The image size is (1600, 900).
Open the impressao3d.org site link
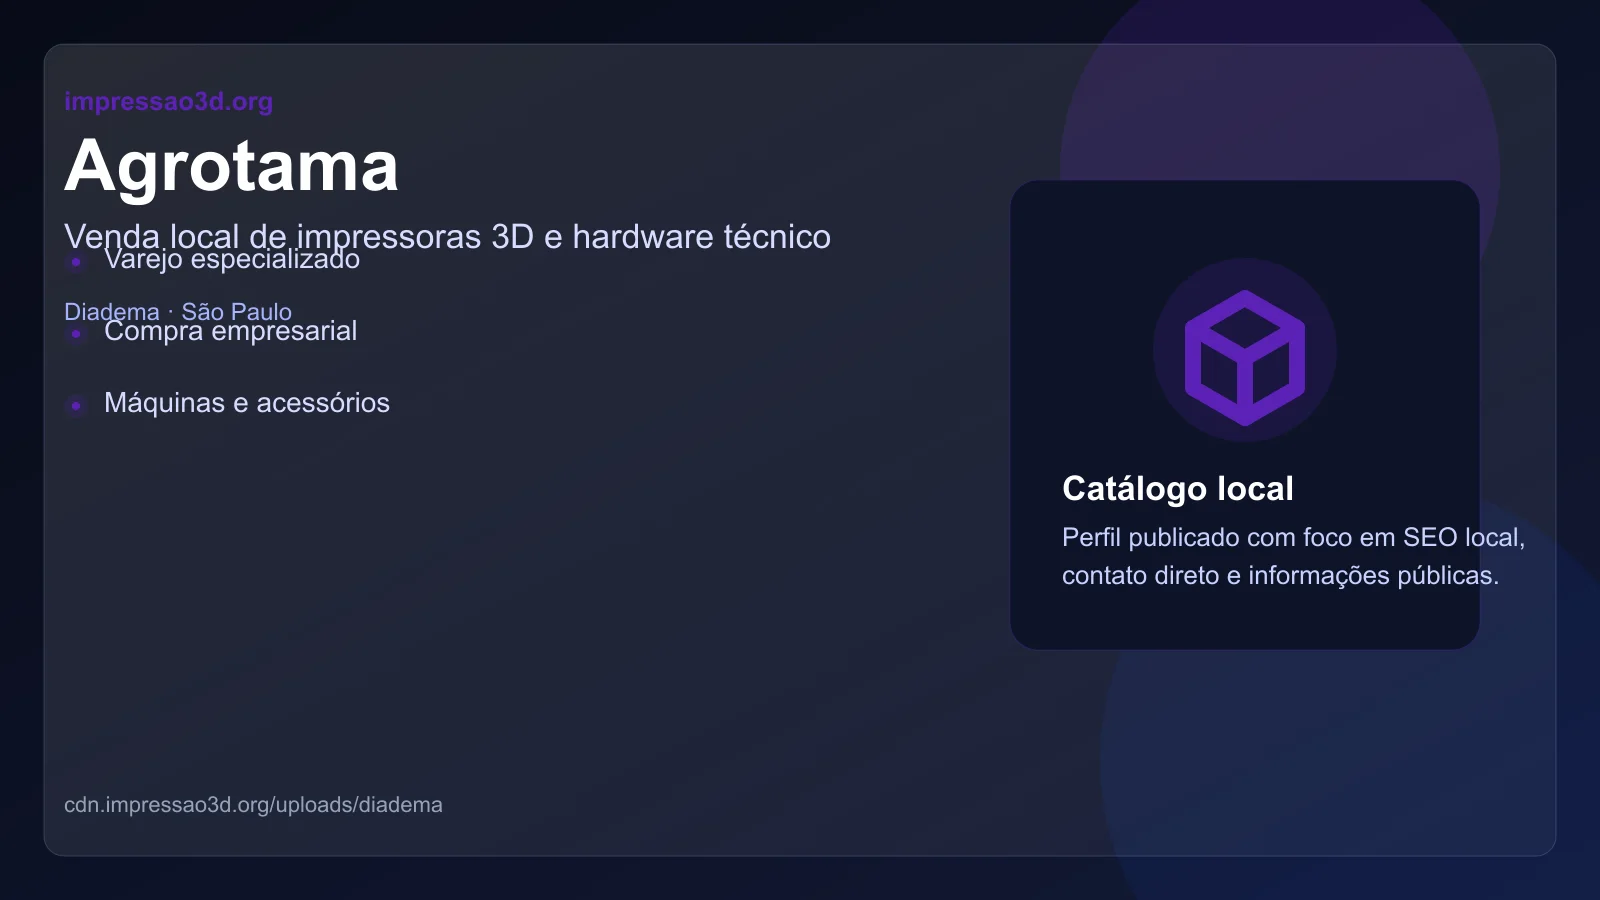(168, 101)
